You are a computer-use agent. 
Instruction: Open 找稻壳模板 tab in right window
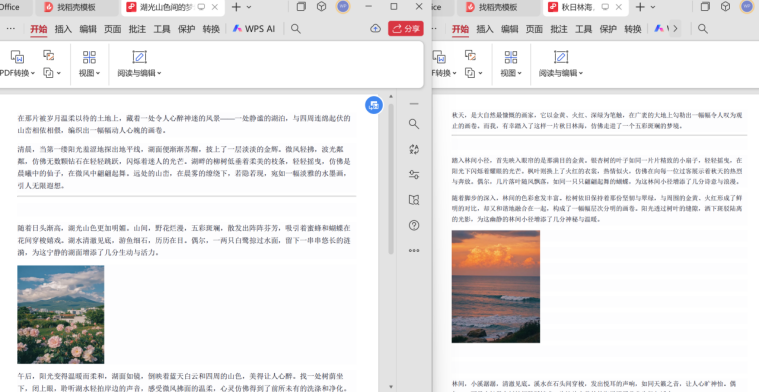498,7
